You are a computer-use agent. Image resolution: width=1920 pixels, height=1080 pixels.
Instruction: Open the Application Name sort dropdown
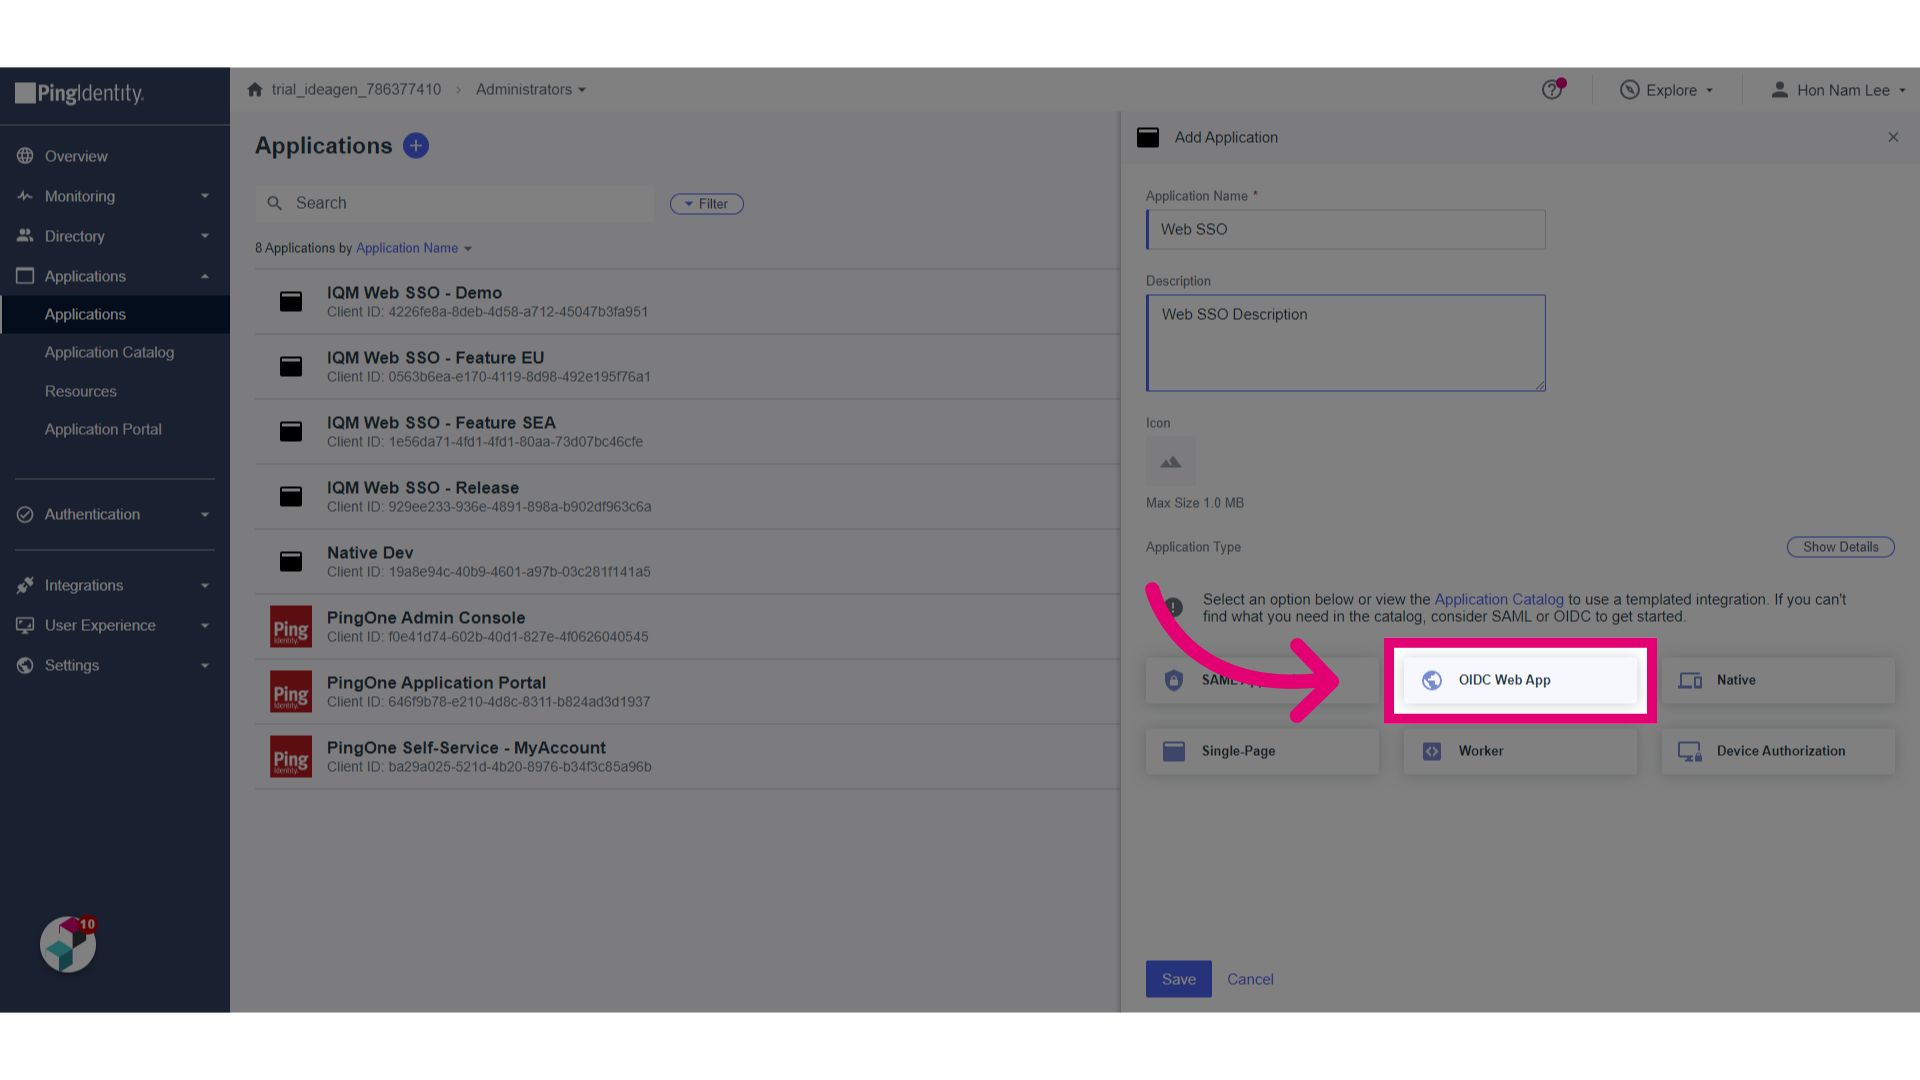[414, 248]
